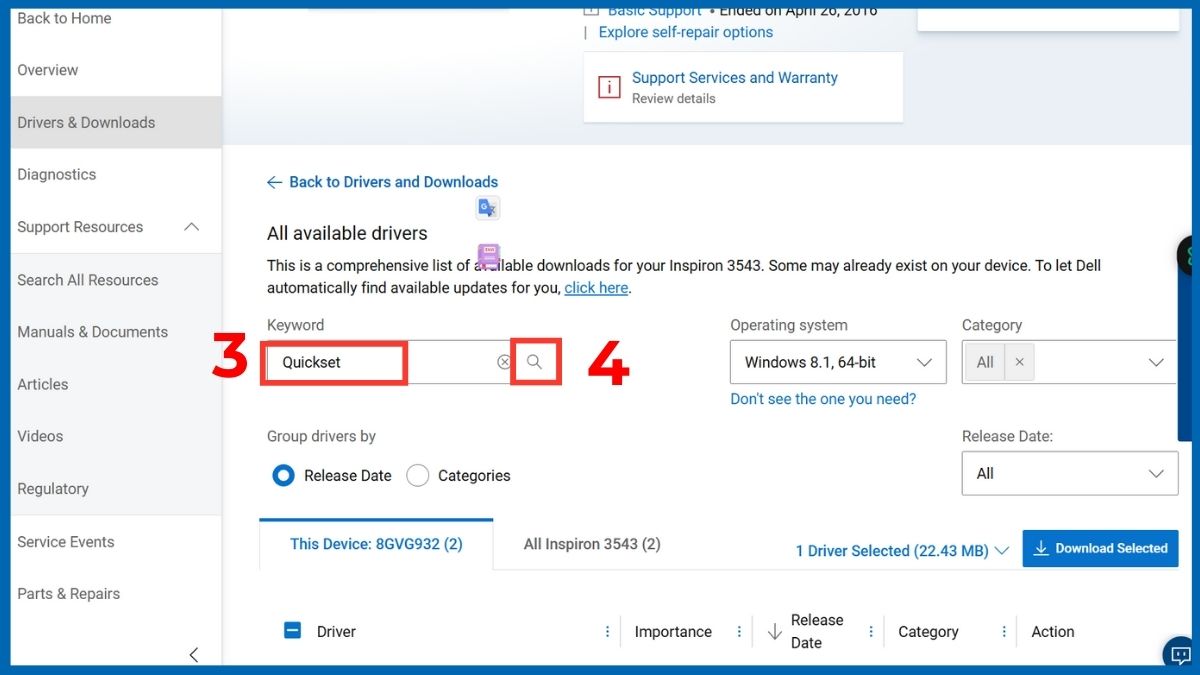This screenshot has height=675, width=1200.
Task: Open Overview in the sidebar
Action: [x=47, y=70]
